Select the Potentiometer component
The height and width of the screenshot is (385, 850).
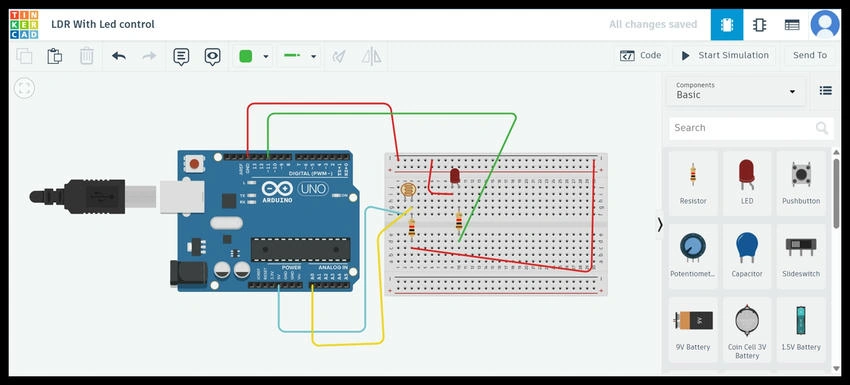(x=693, y=256)
